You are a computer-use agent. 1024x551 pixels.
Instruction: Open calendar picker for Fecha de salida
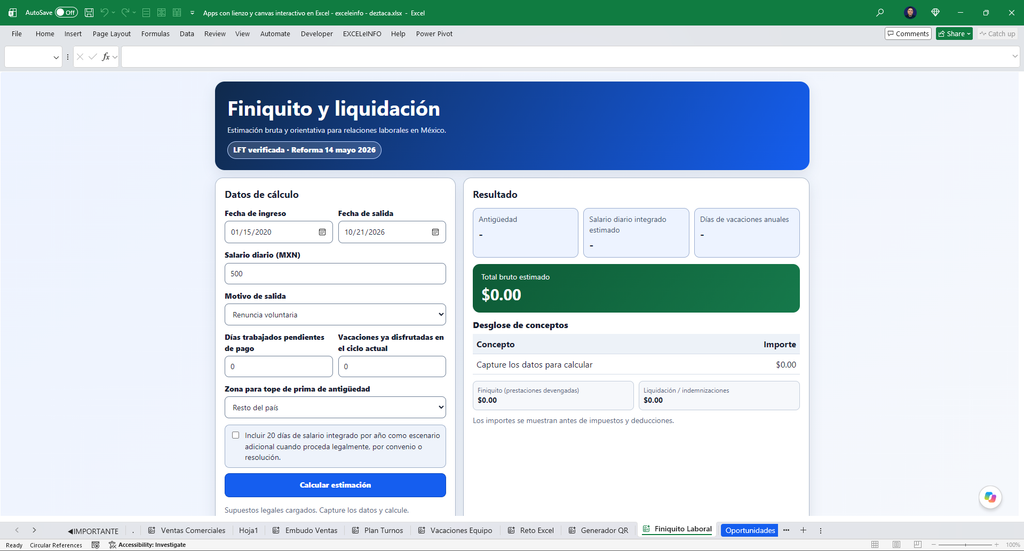[436, 232]
